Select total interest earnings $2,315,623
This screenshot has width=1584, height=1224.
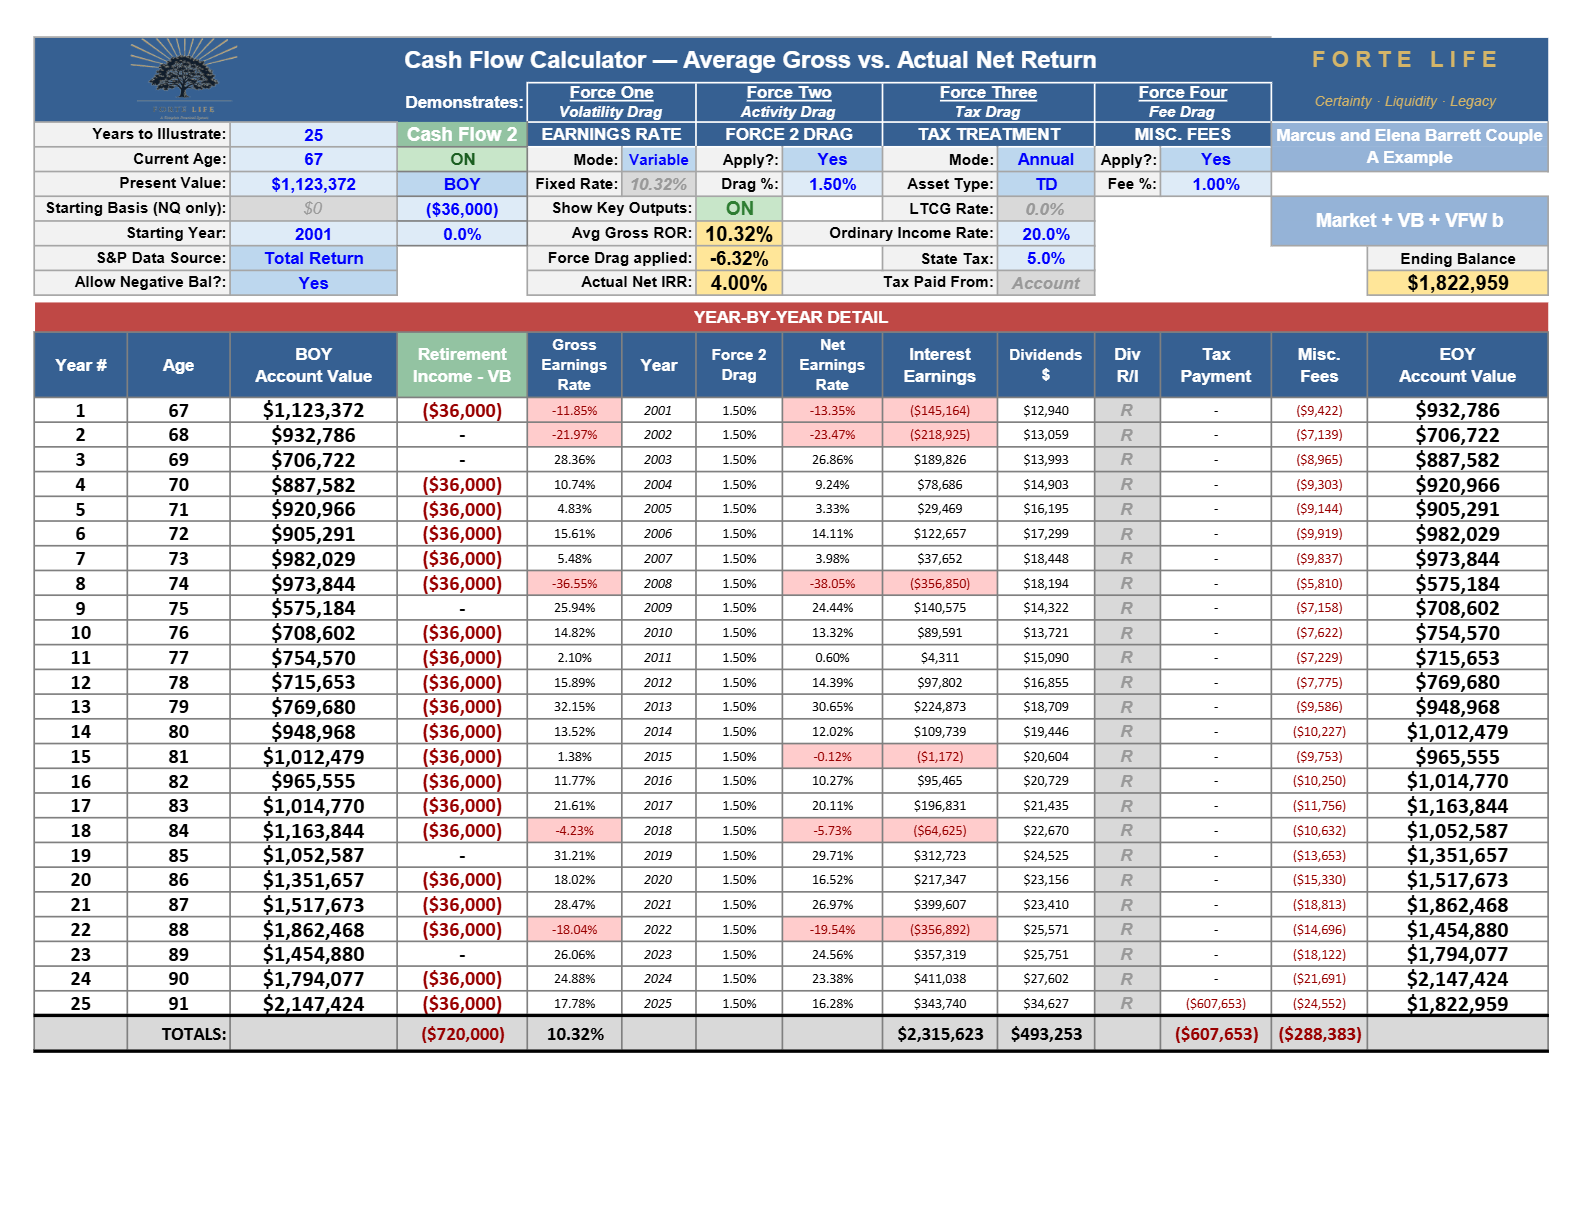click(x=940, y=1034)
